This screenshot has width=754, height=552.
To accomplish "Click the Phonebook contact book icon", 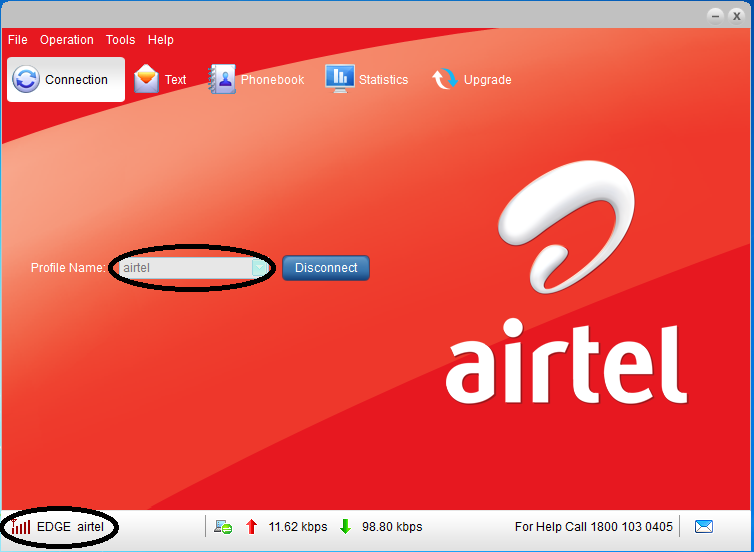I will point(222,79).
